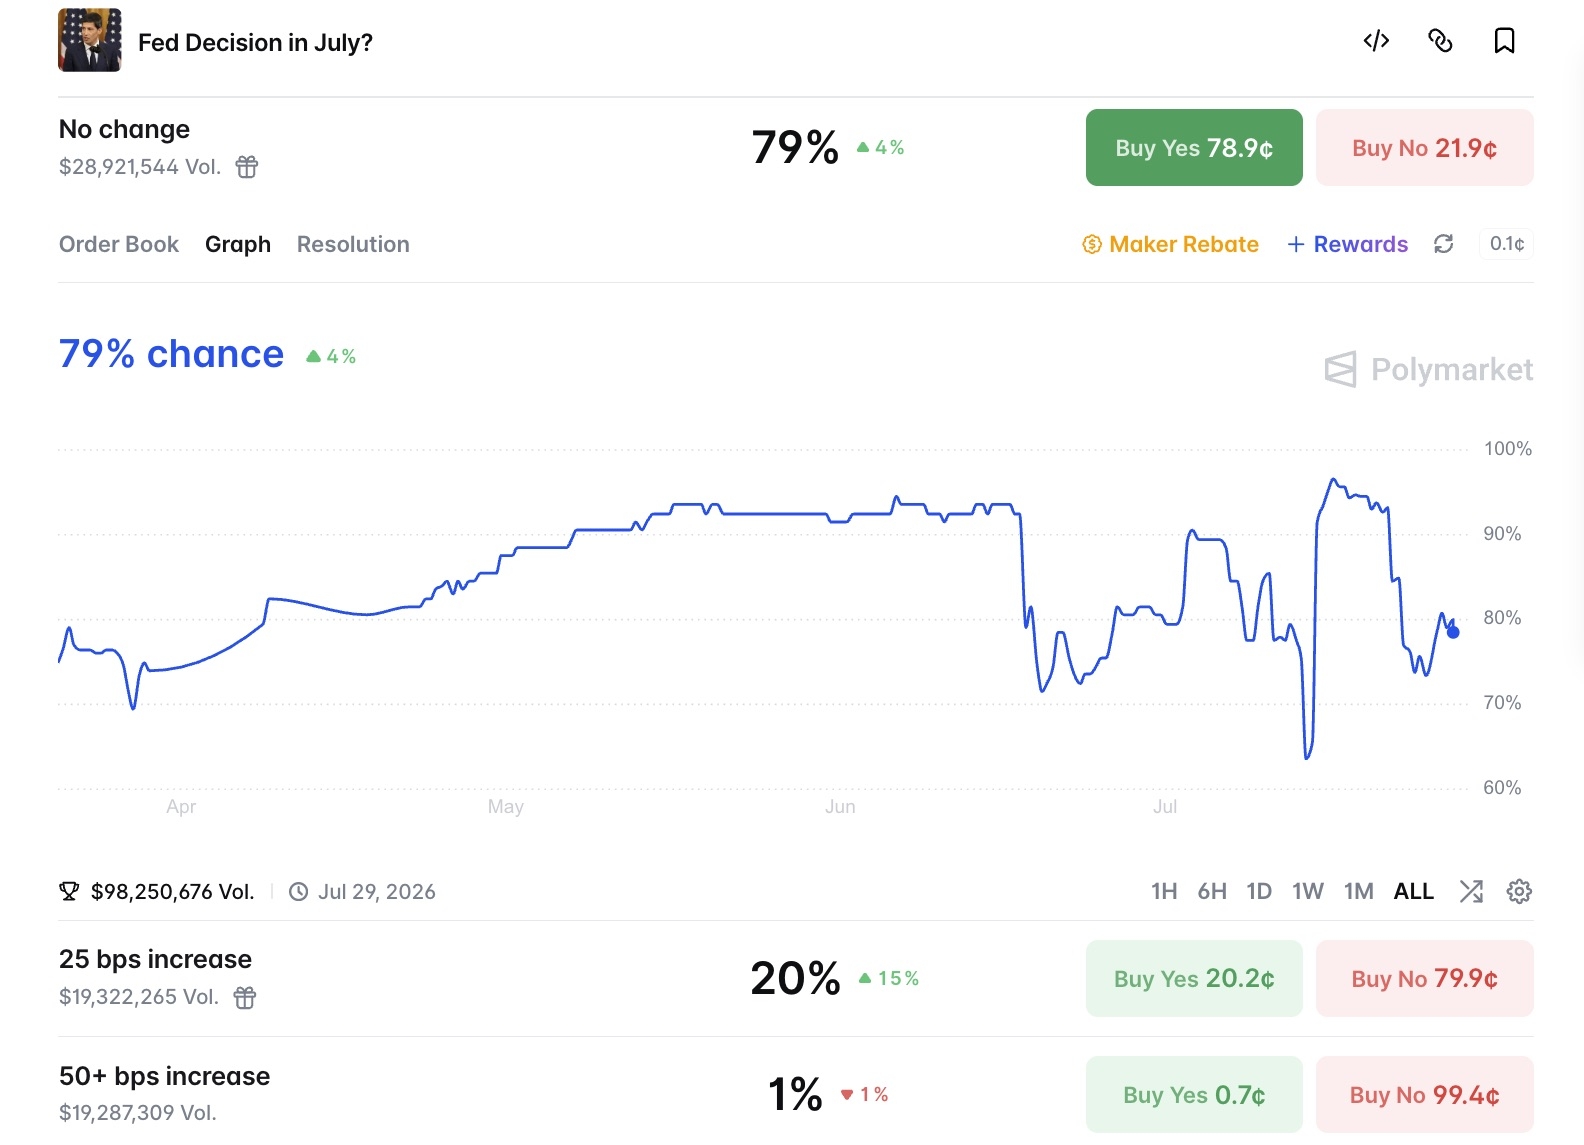Open the 0.1¢ tick size selector

tap(1506, 244)
